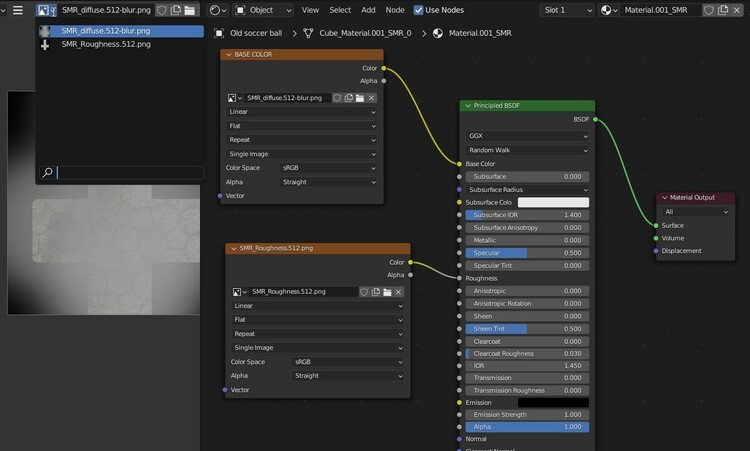Click the Color output socket of BASE COLOR node
Screen dimensions: 750x451
pos(384,68)
